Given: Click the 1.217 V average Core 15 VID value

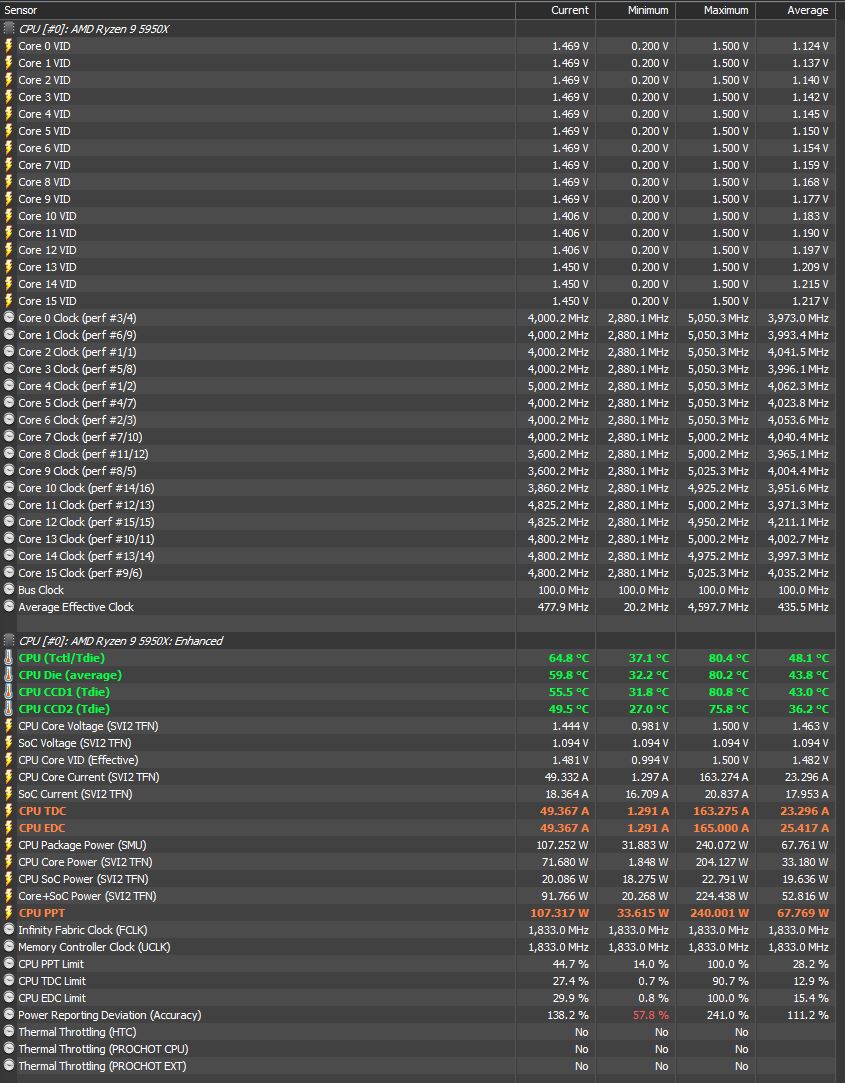Looking at the screenshot, I should coord(810,300).
